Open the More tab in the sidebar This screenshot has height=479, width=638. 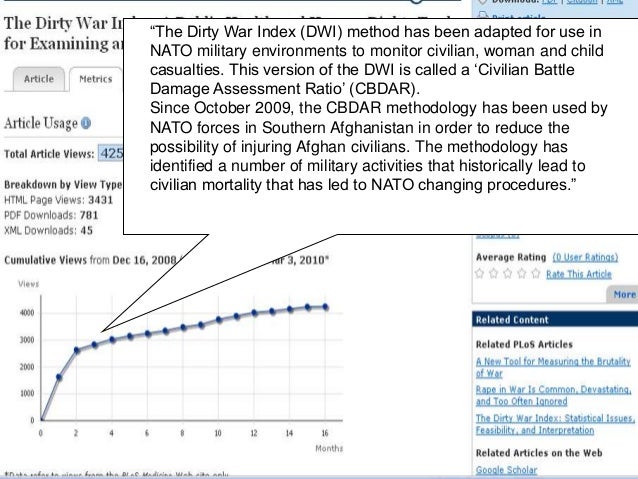tap(623, 294)
